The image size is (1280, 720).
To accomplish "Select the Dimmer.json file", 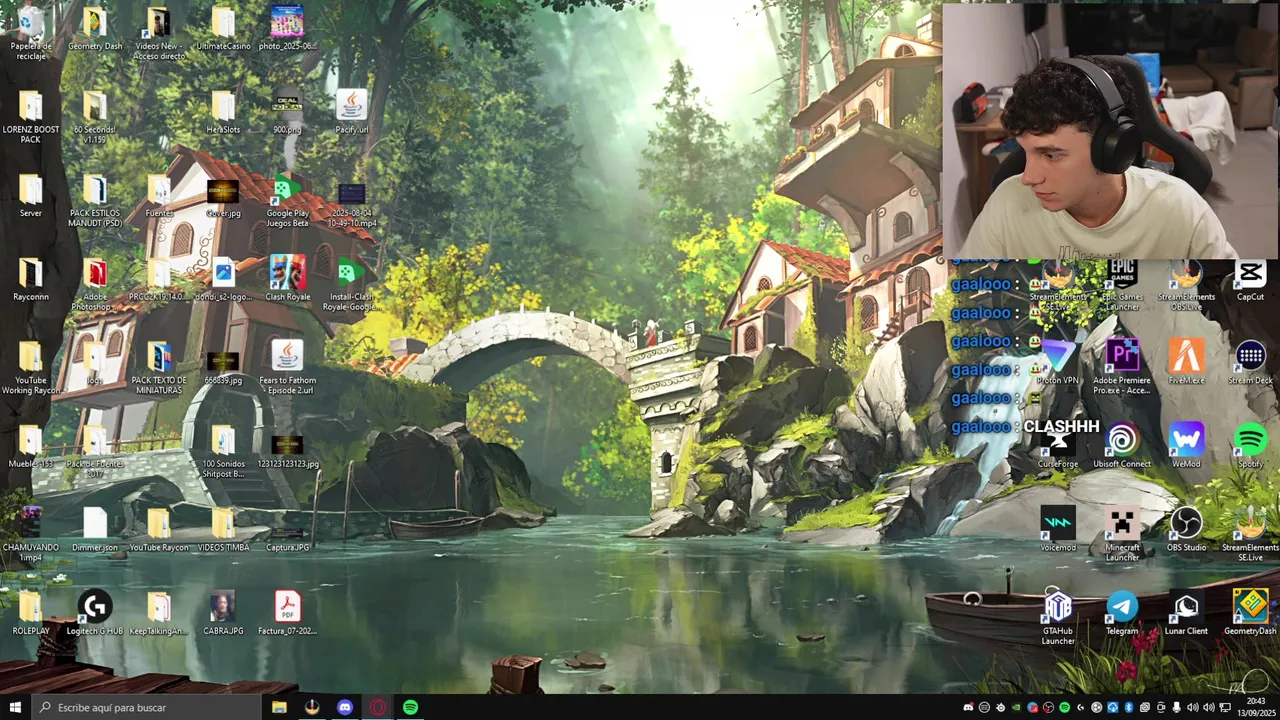I will [95, 530].
